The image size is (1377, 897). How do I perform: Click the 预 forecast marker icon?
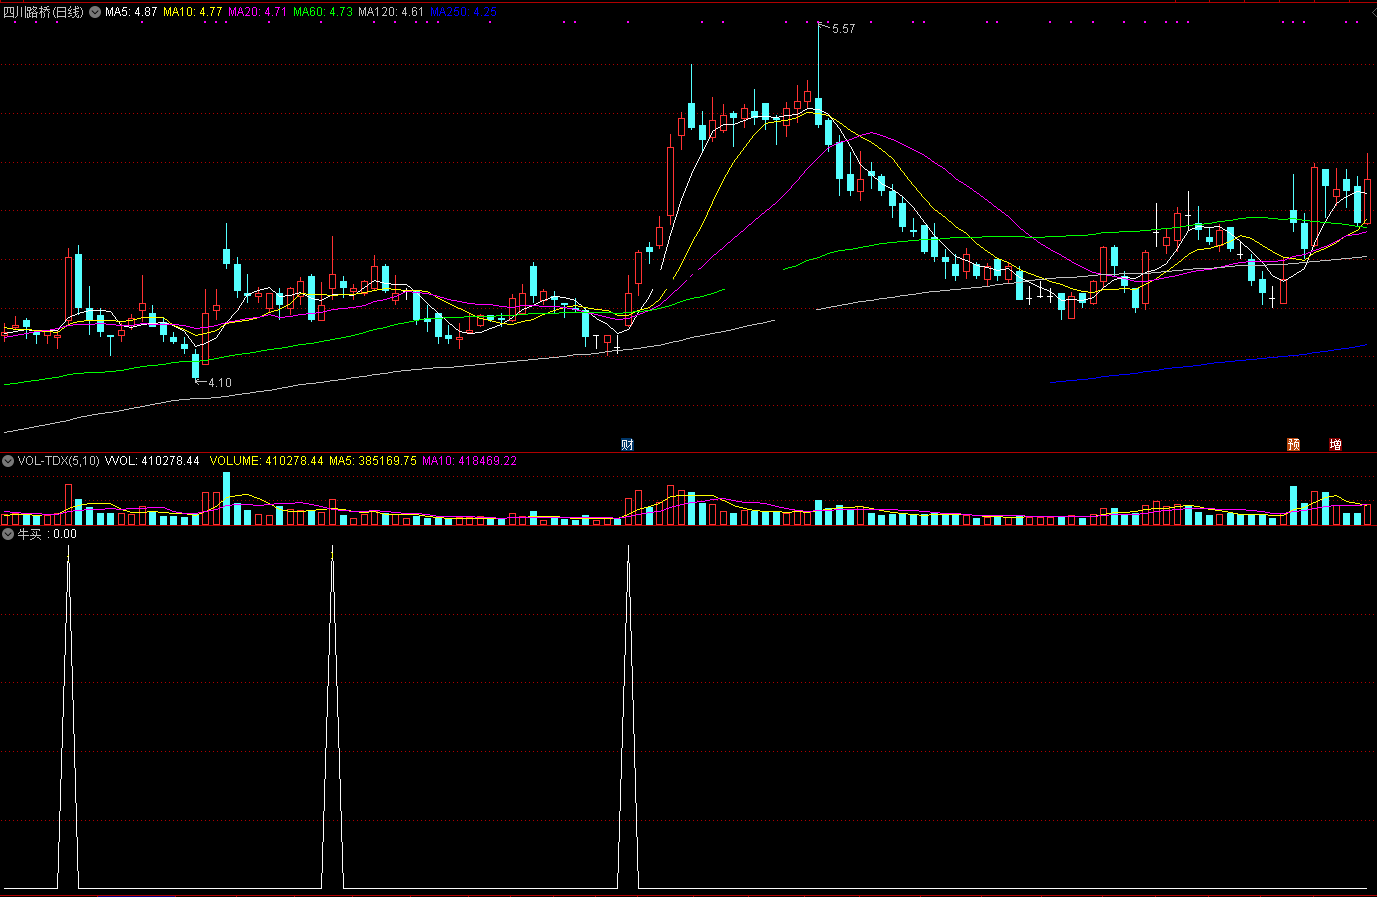tap(1293, 445)
